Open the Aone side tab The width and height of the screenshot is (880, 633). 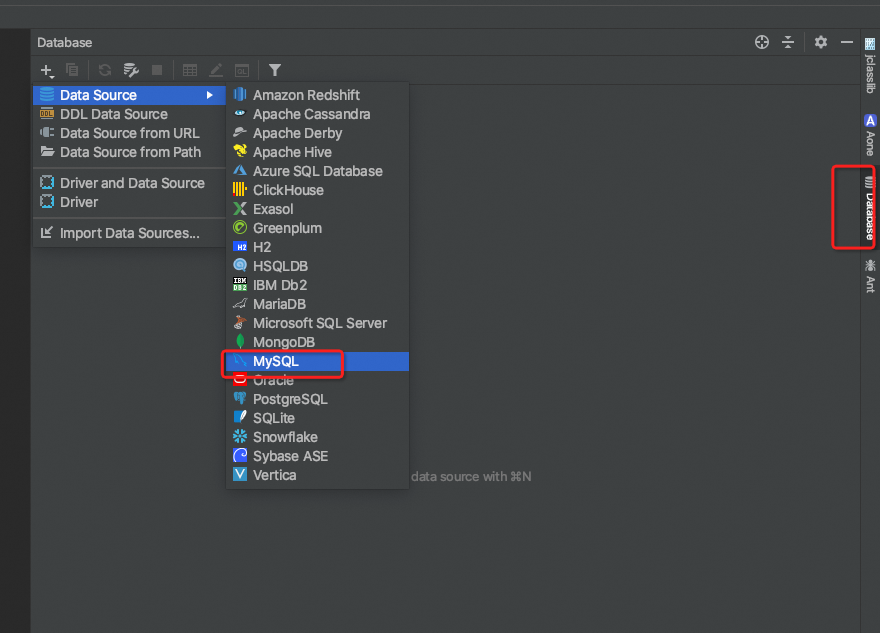pos(870,135)
